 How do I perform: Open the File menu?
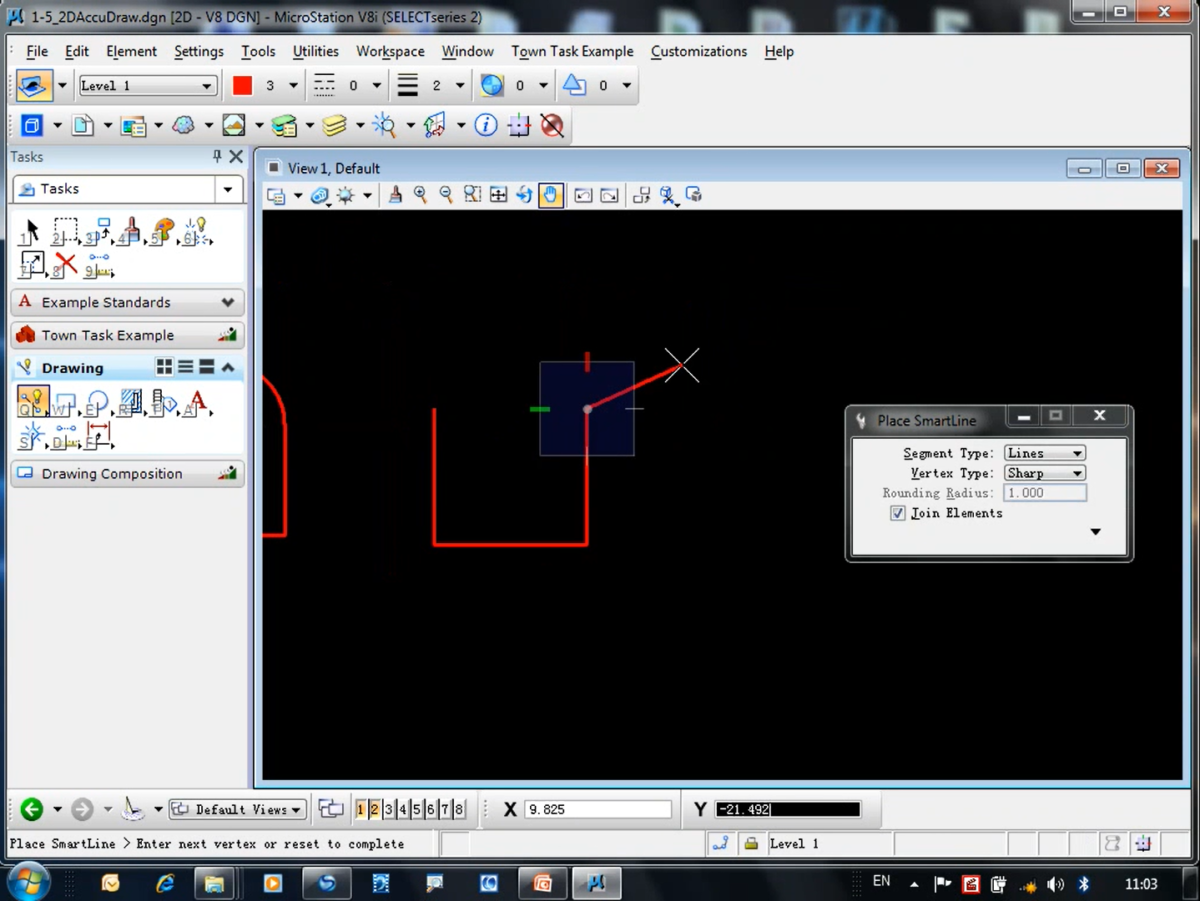tap(37, 51)
